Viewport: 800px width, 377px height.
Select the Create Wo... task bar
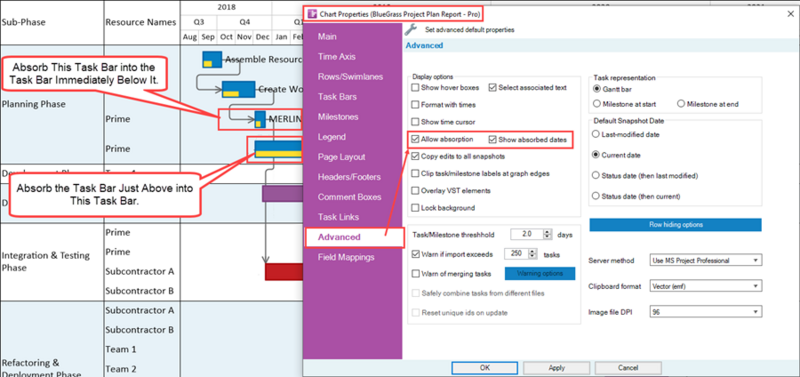click(x=238, y=89)
